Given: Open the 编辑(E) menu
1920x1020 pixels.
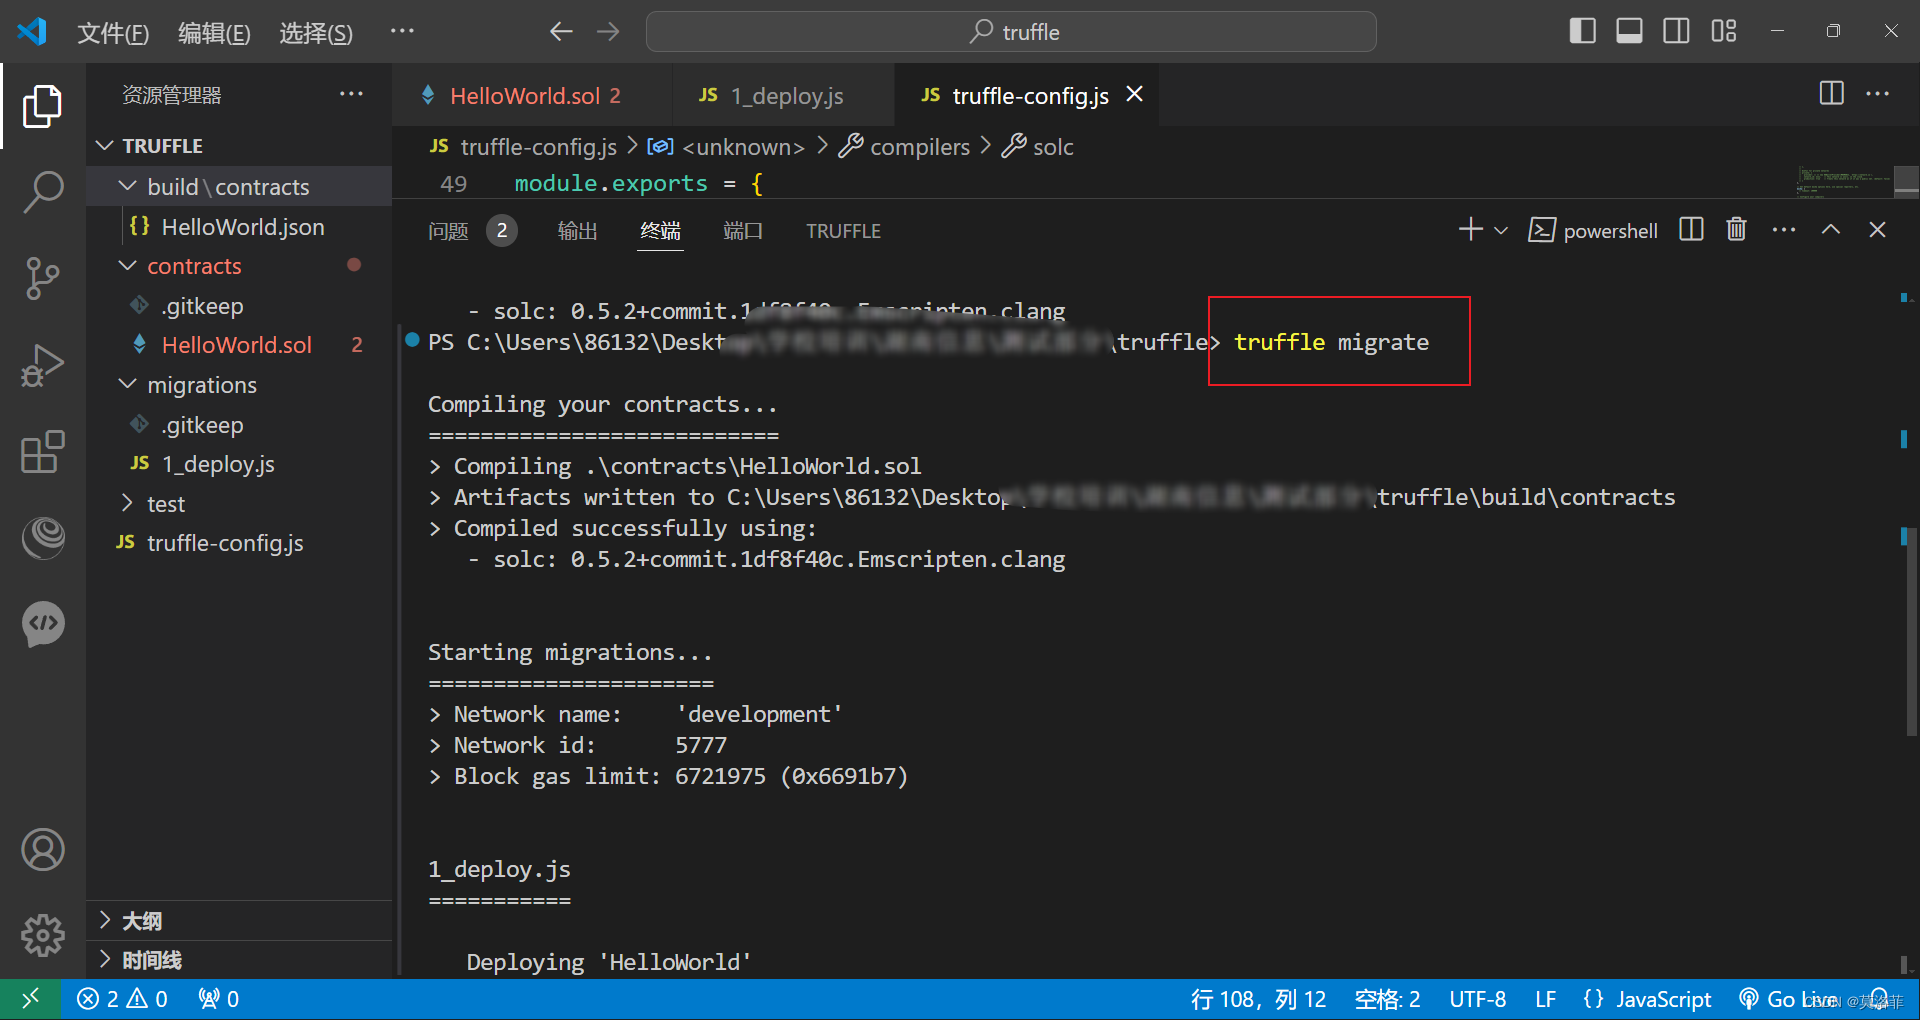Looking at the screenshot, I should (214, 33).
